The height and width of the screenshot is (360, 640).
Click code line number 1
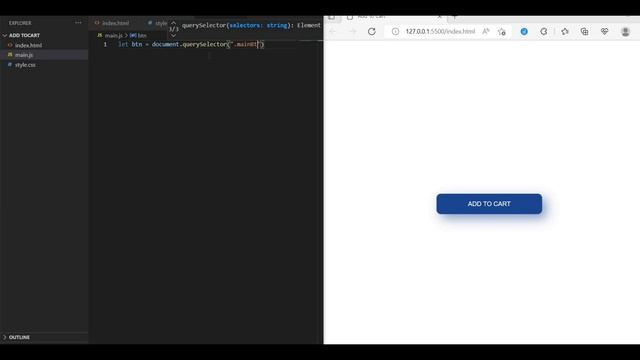point(105,44)
